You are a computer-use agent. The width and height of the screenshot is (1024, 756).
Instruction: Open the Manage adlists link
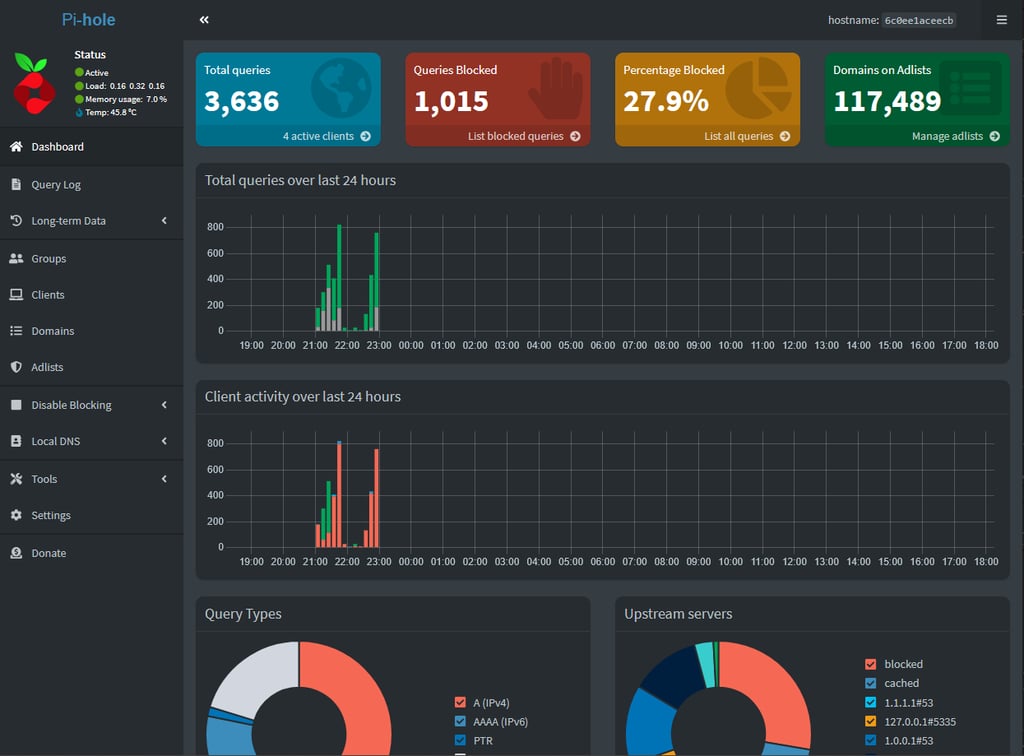click(x=955, y=136)
